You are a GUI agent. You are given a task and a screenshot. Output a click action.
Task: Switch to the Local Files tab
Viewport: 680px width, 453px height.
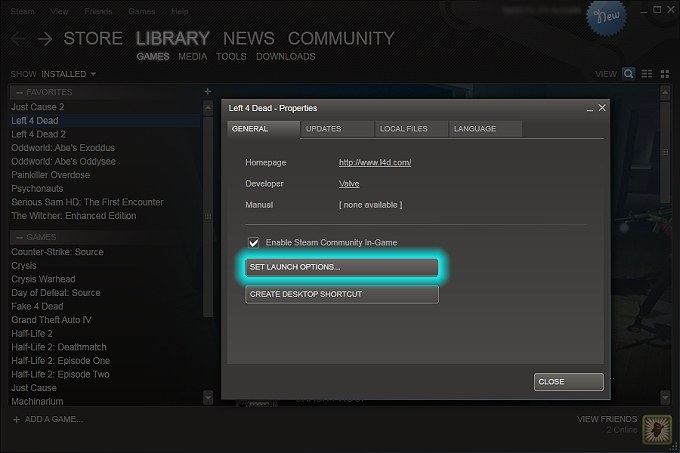(x=411, y=129)
